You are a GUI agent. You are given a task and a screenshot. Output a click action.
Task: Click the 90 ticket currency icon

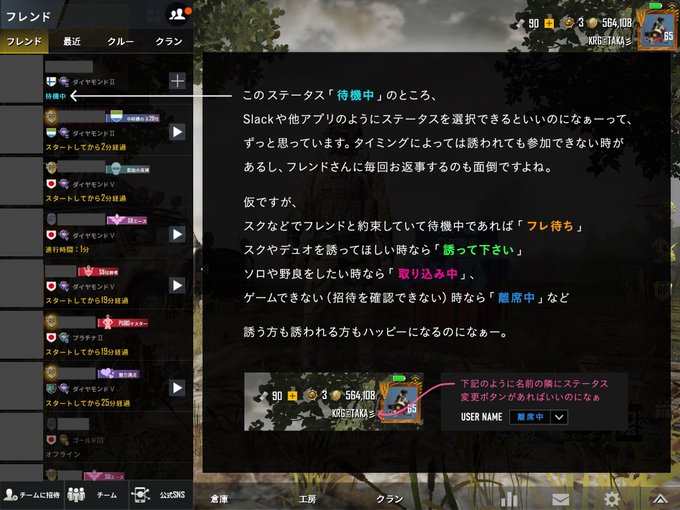[x=520, y=23]
